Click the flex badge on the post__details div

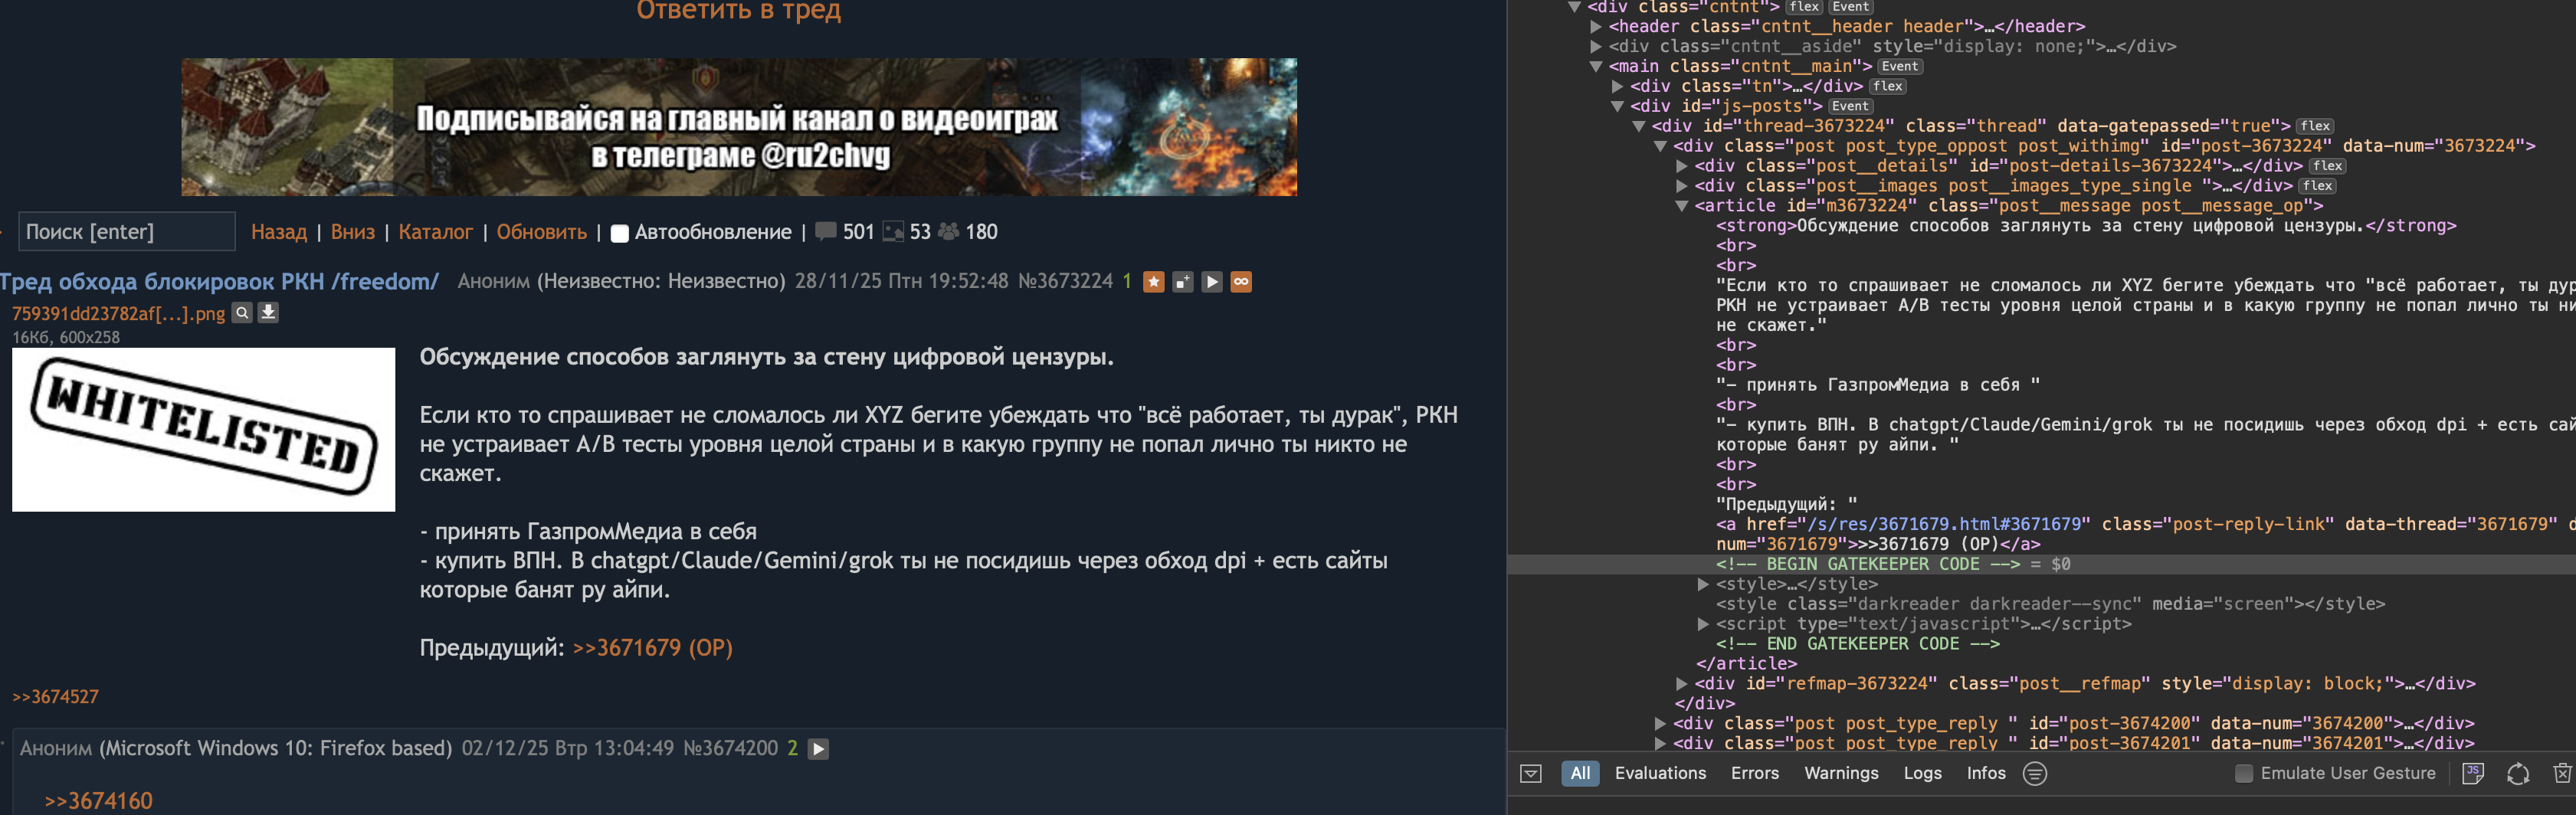[2327, 166]
